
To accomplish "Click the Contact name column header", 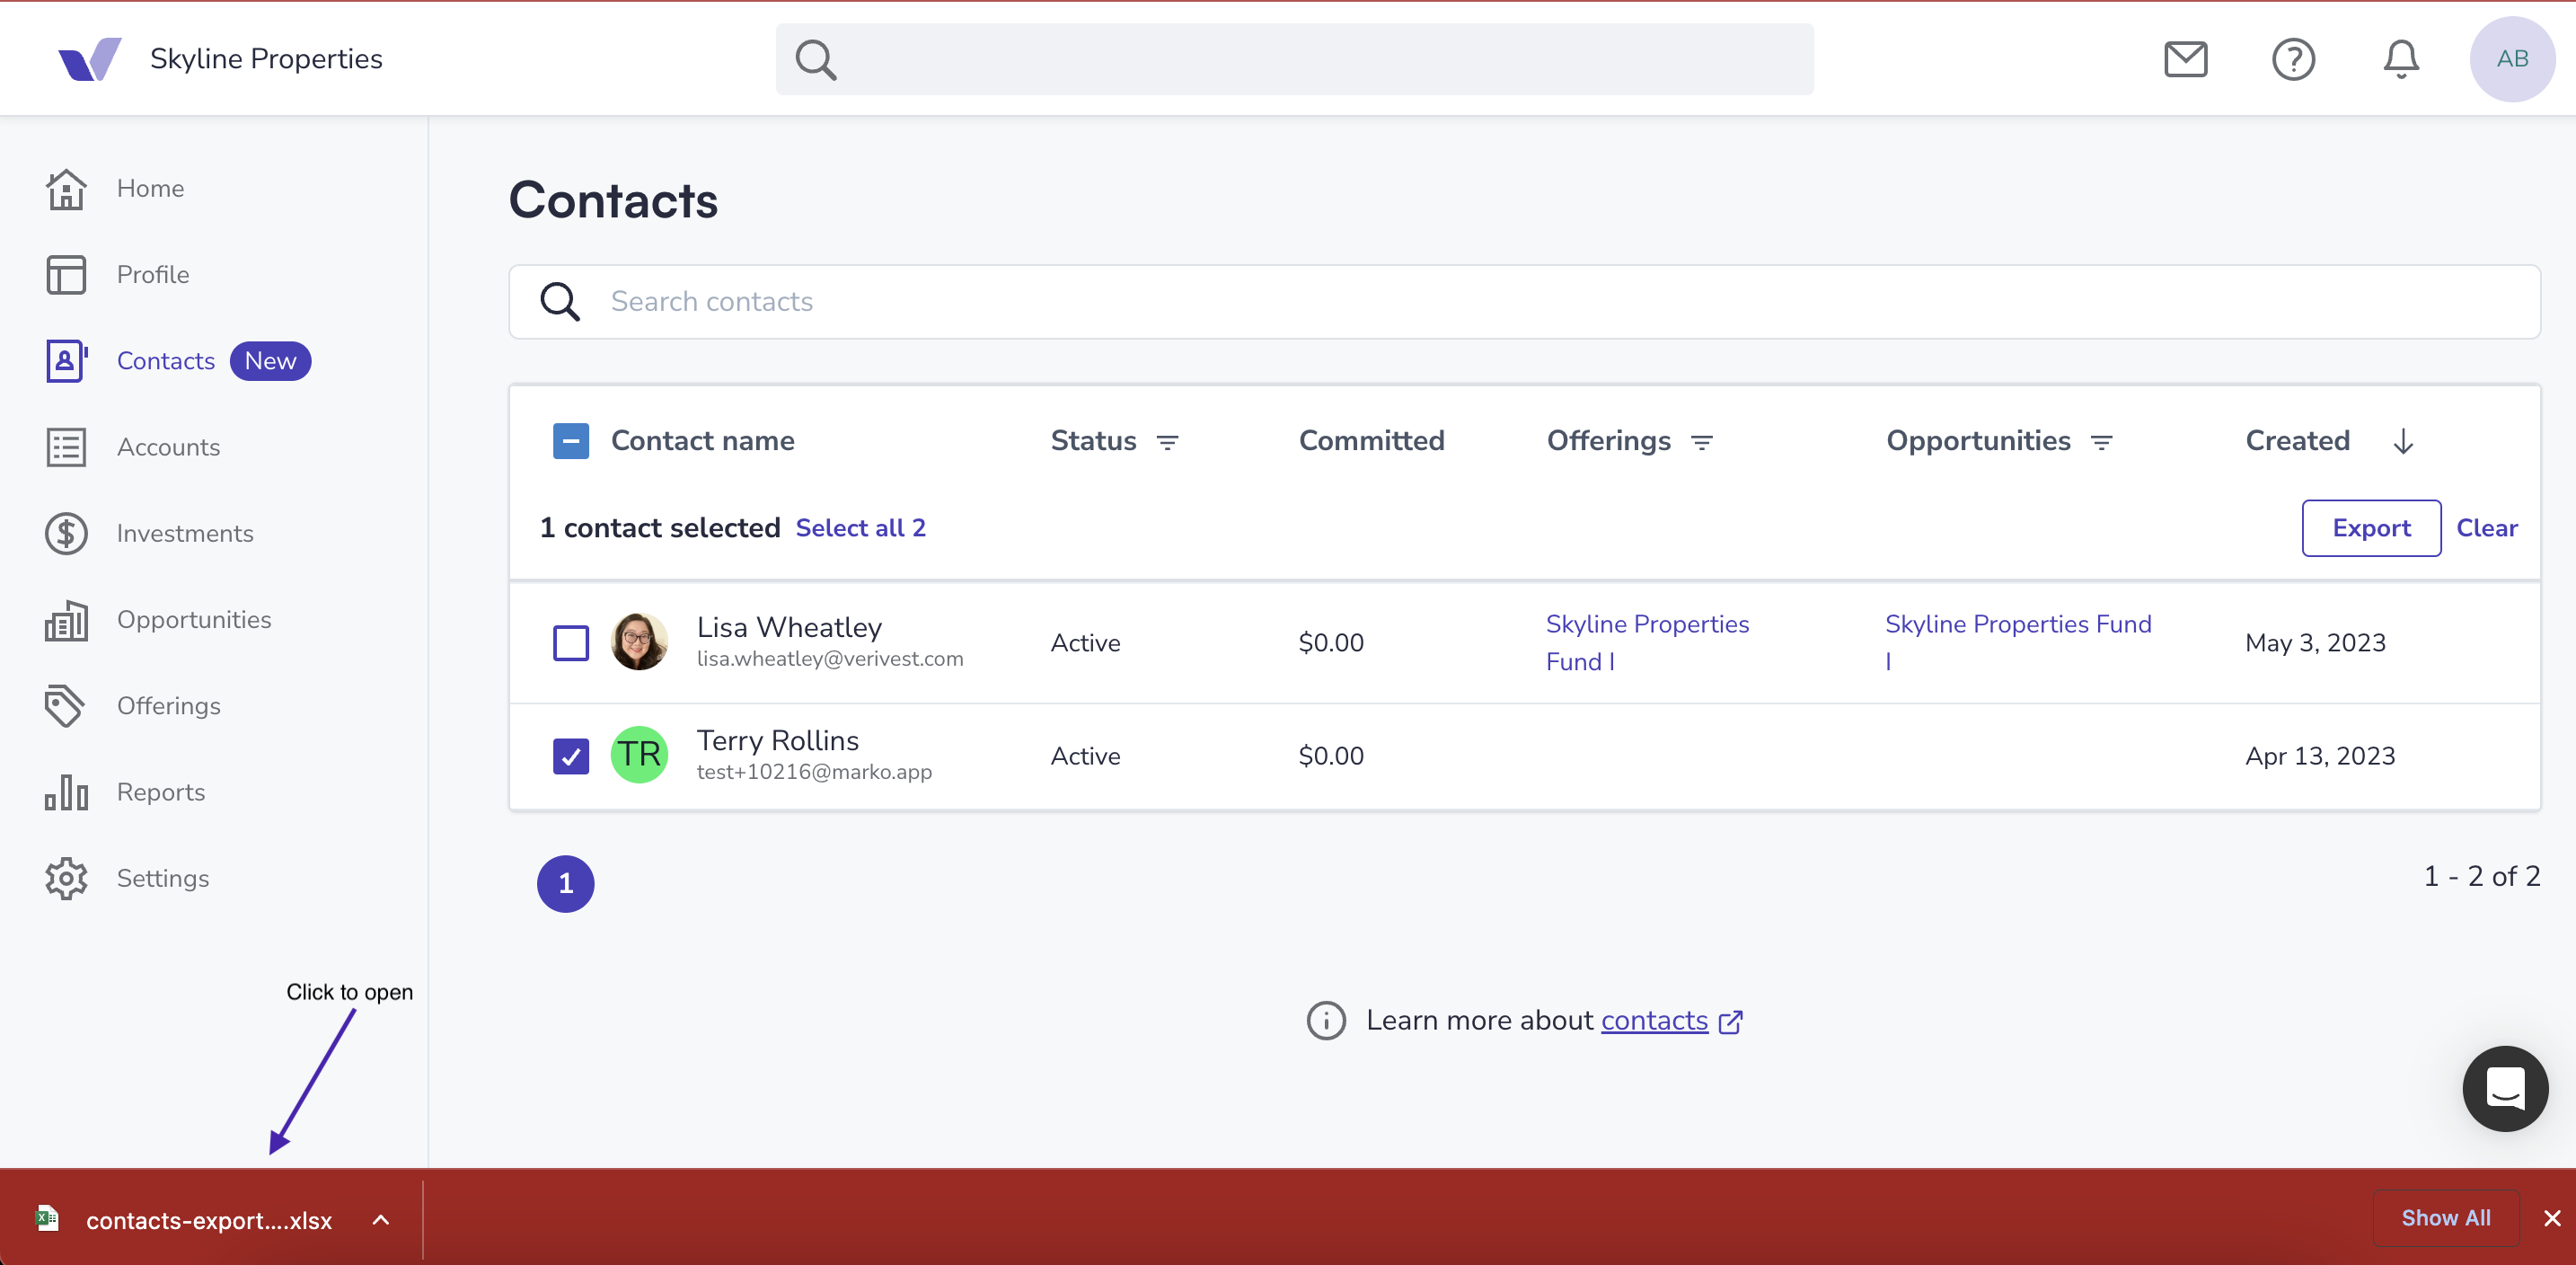I will (x=702, y=441).
